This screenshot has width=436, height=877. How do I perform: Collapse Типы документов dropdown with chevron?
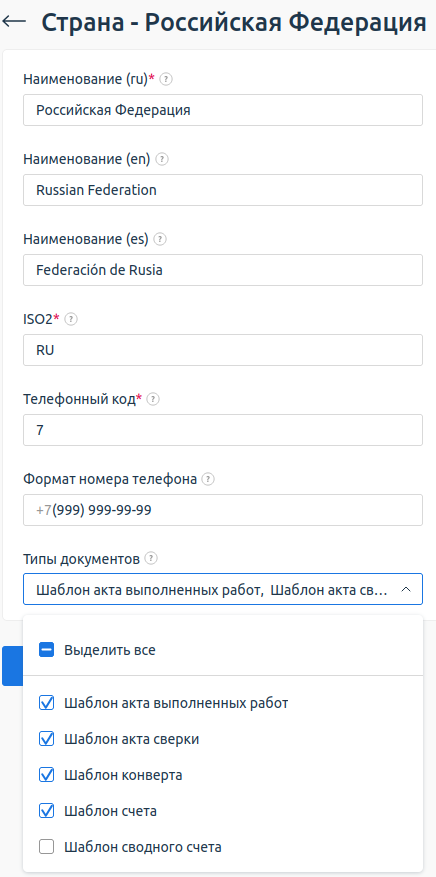coord(406,590)
